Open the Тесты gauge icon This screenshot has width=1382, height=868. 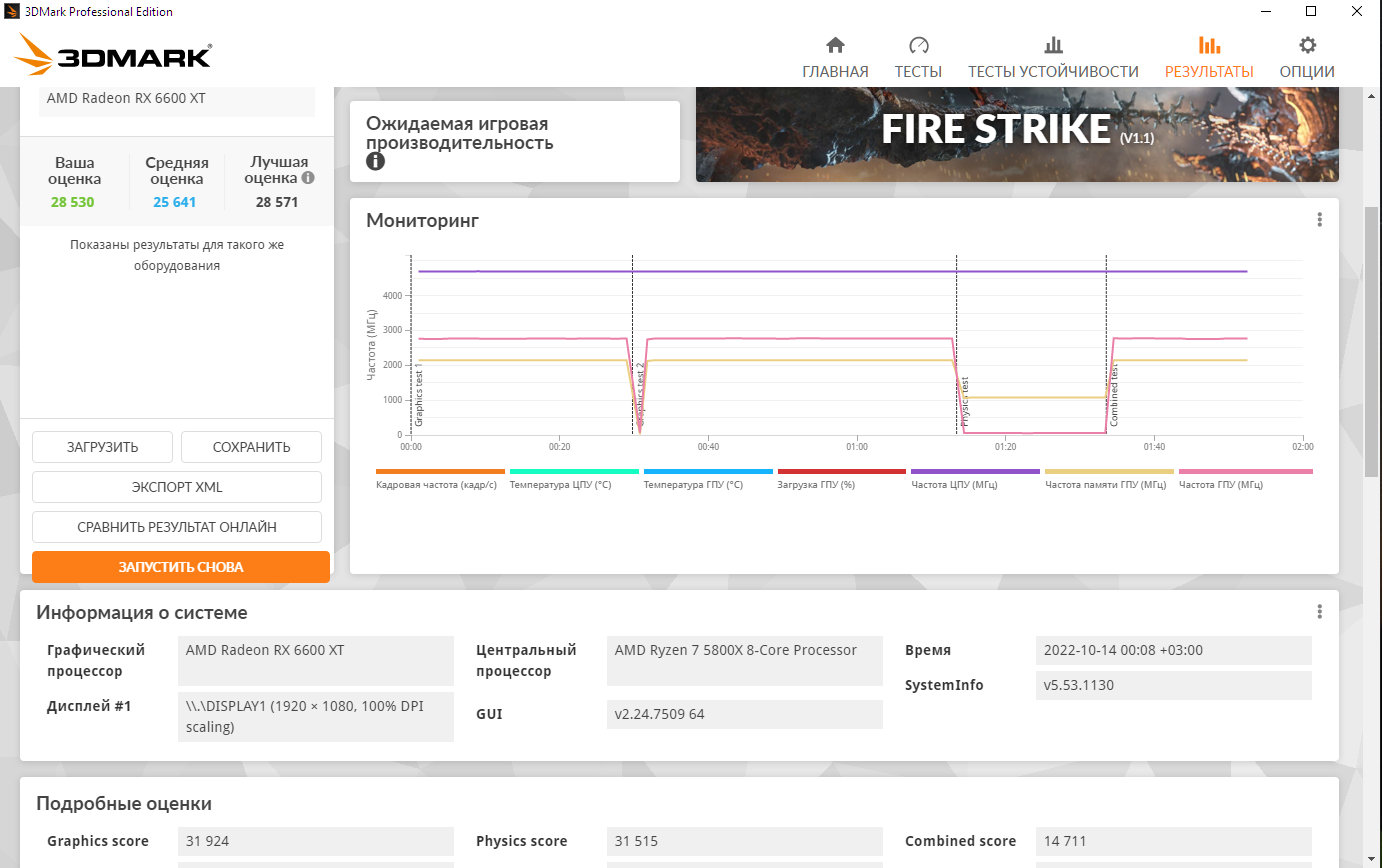(x=919, y=45)
